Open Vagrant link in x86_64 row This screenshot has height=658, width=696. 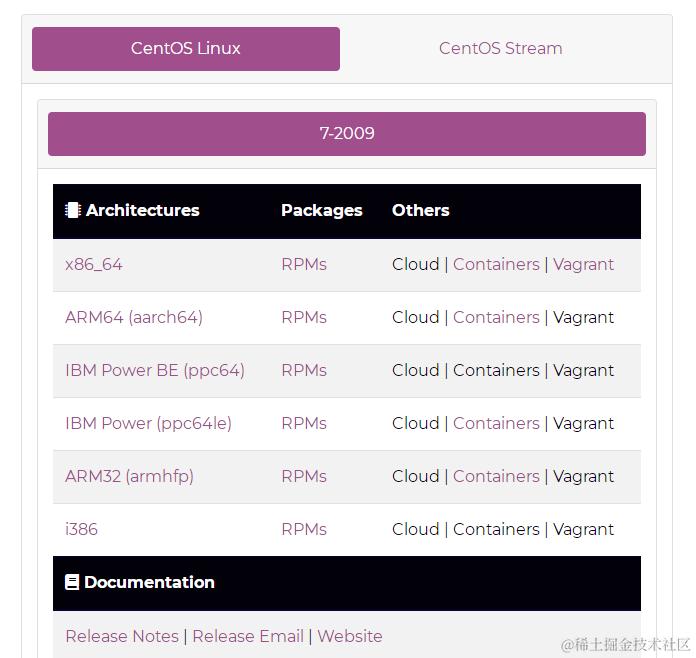coord(583,265)
